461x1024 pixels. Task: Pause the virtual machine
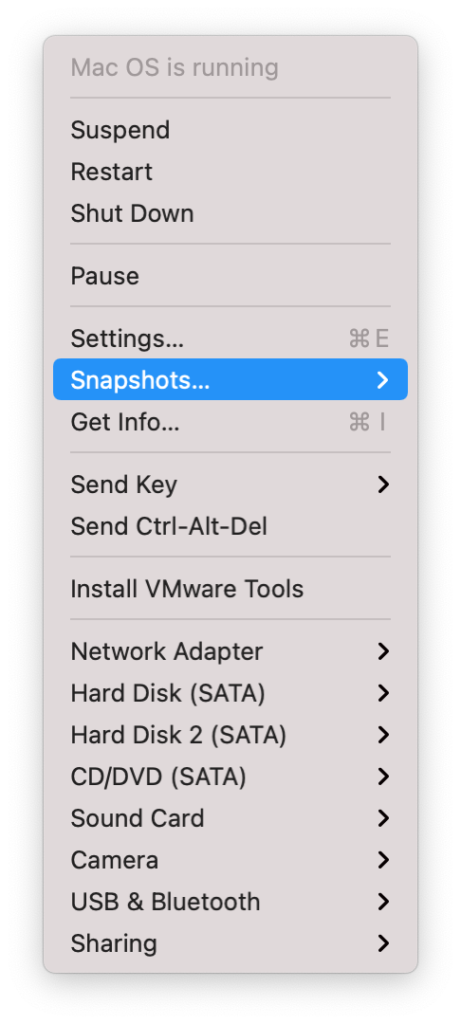[x=230, y=276]
